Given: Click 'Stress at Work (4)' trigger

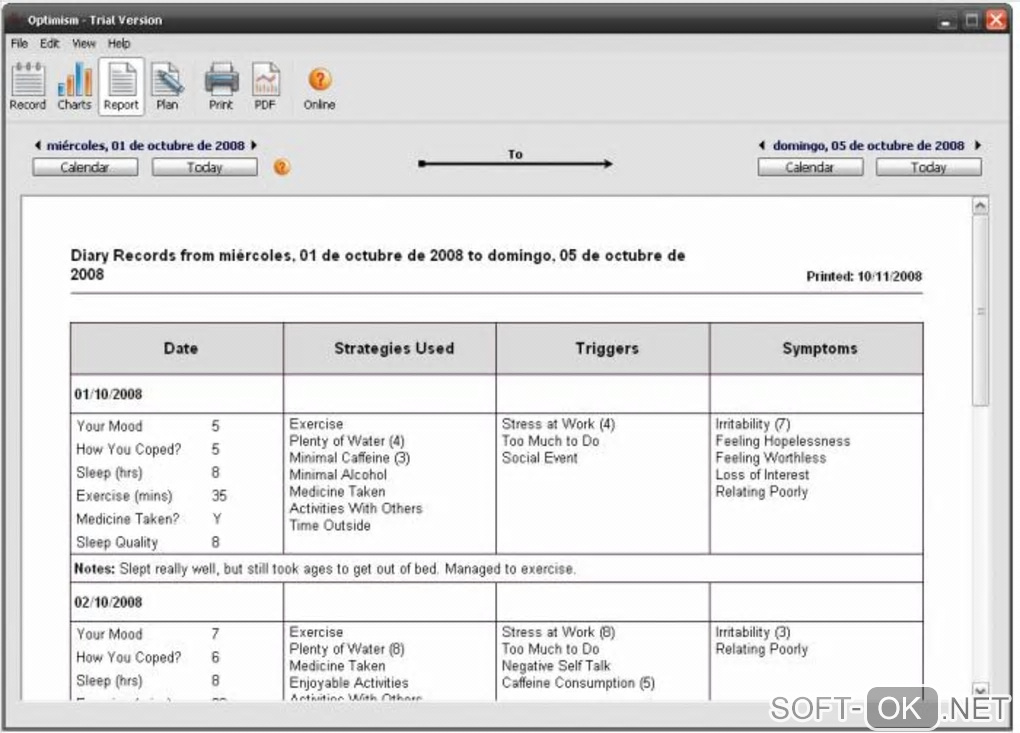Looking at the screenshot, I should [x=558, y=424].
